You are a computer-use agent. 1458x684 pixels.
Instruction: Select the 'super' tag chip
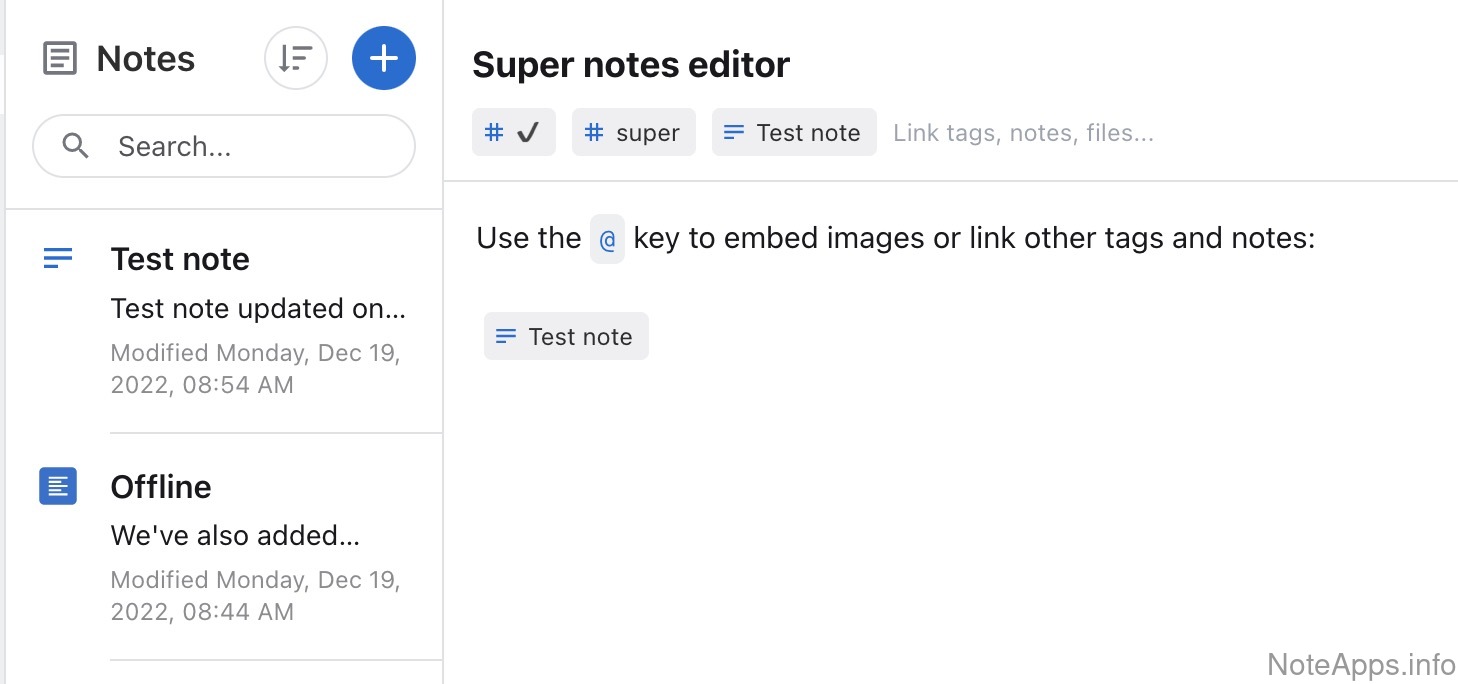[634, 133]
